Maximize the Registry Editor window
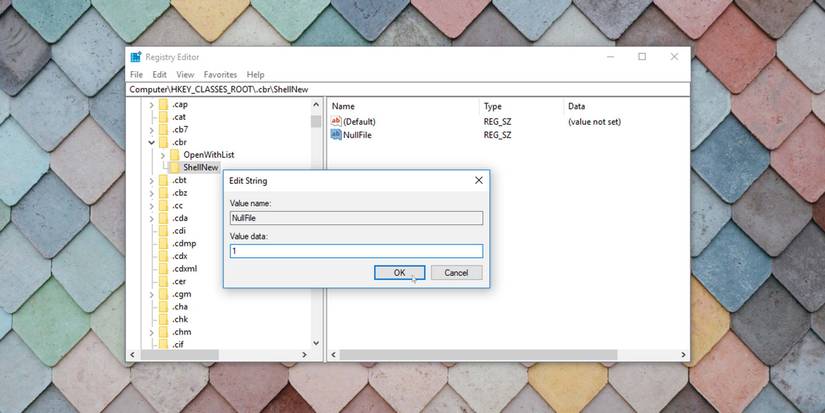The width and height of the screenshot is (825, 413). tap(642, 57)
